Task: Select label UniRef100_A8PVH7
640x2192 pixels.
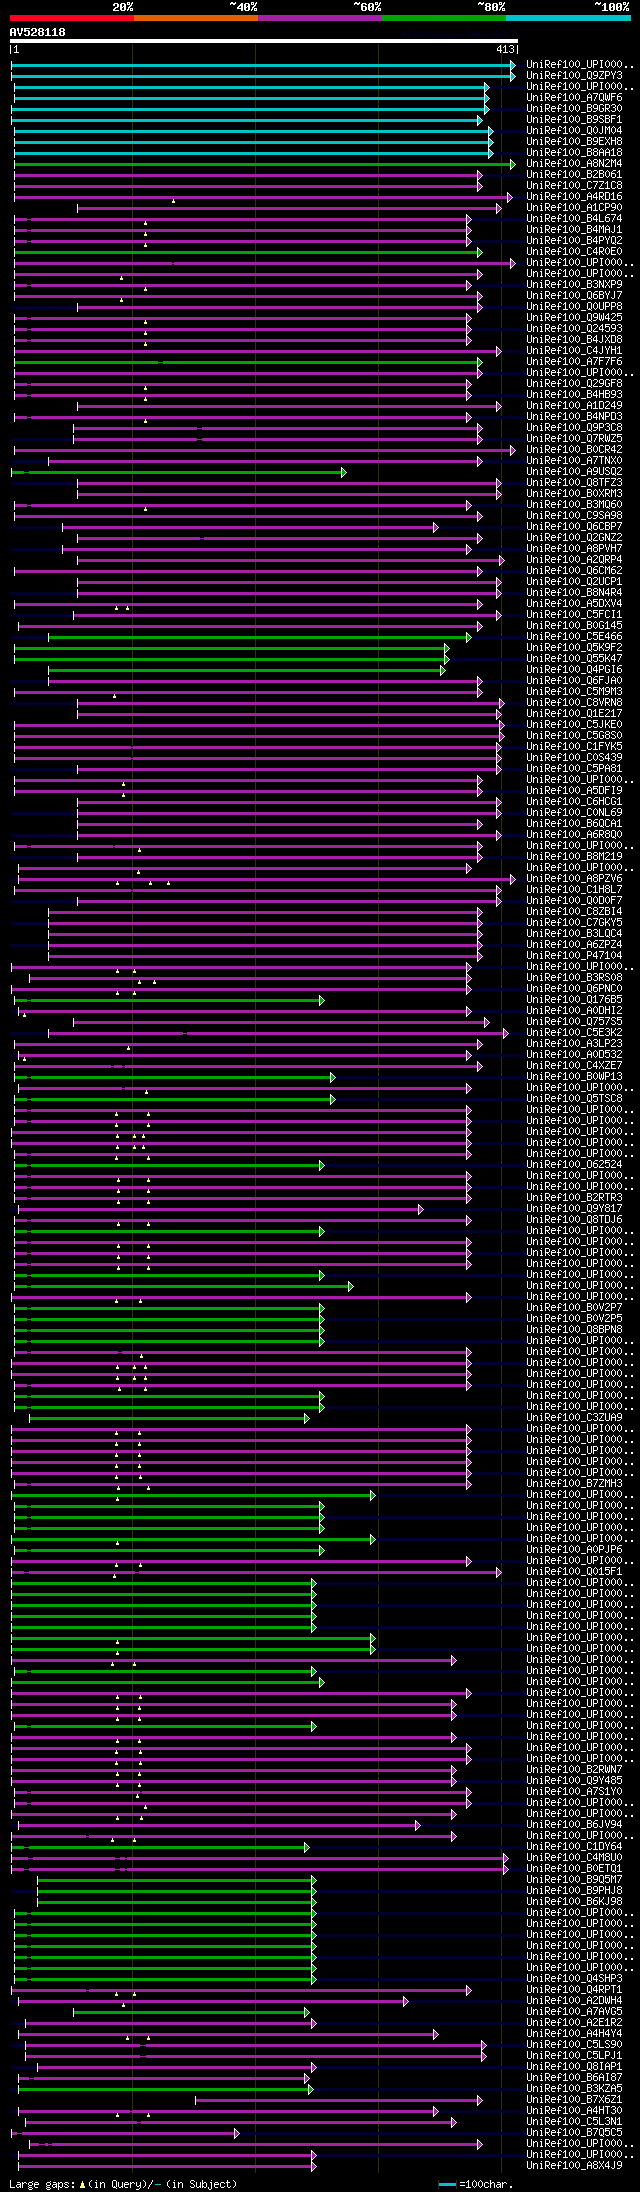Action: [x=574, y=548]
